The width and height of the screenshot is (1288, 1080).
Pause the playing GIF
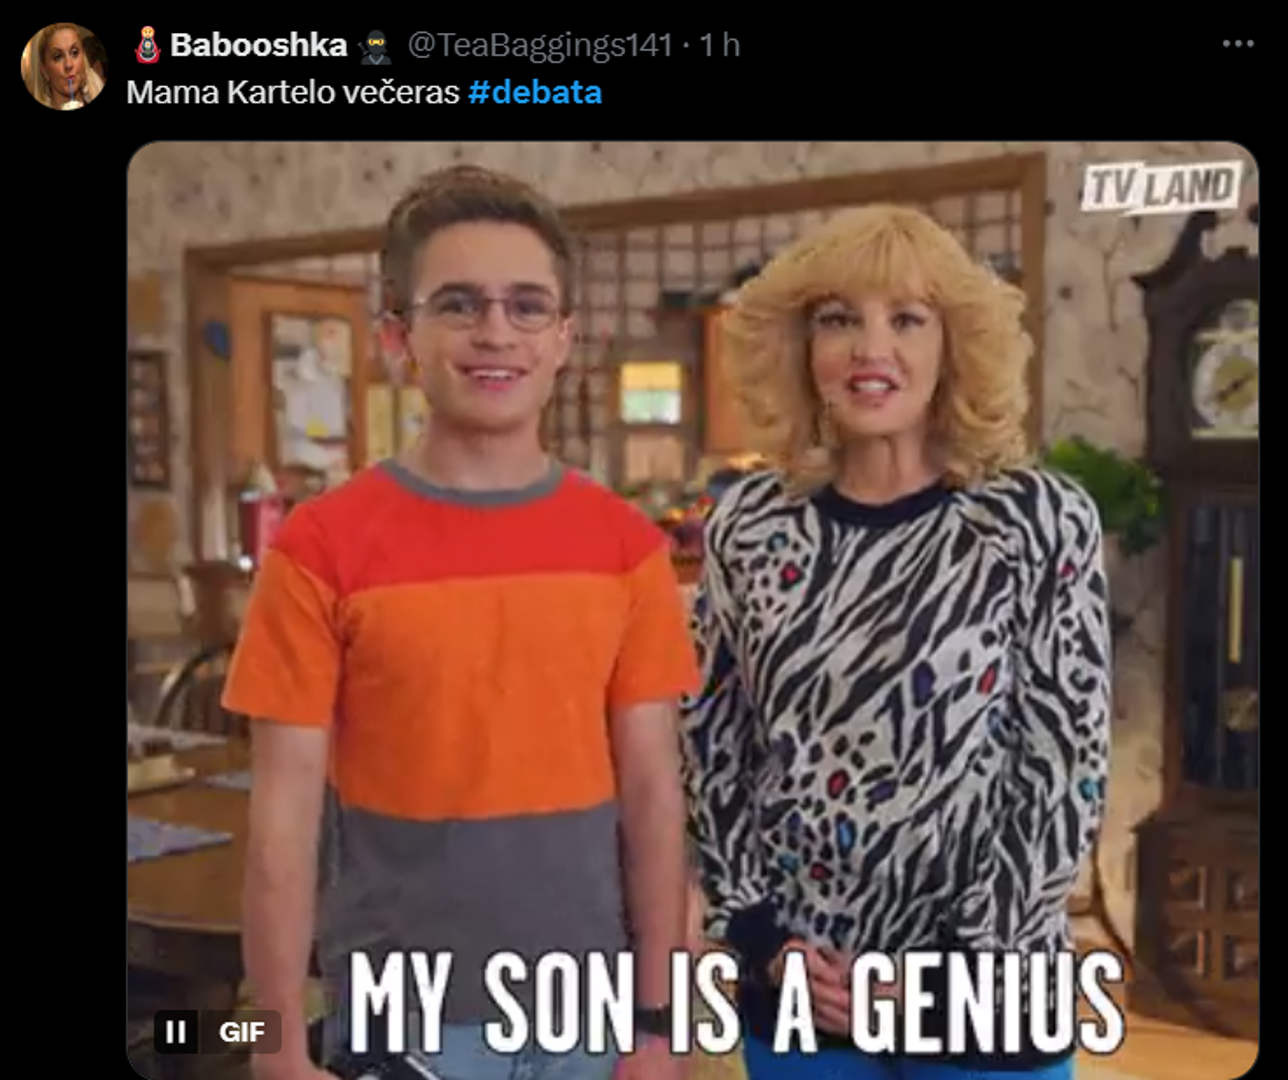pyautogui.click(x=176, y=1031)
